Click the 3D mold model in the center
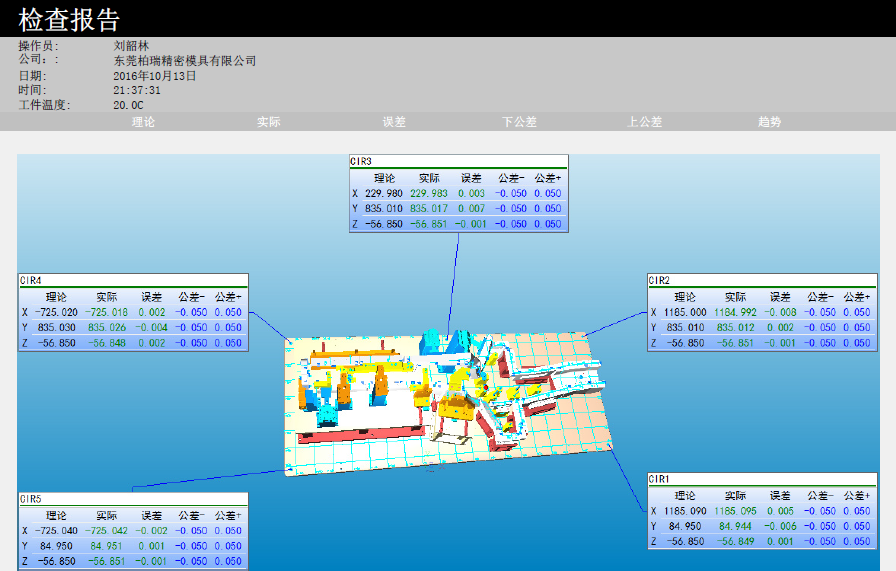This screenshot has width=896, height=571. coord(450,400)
